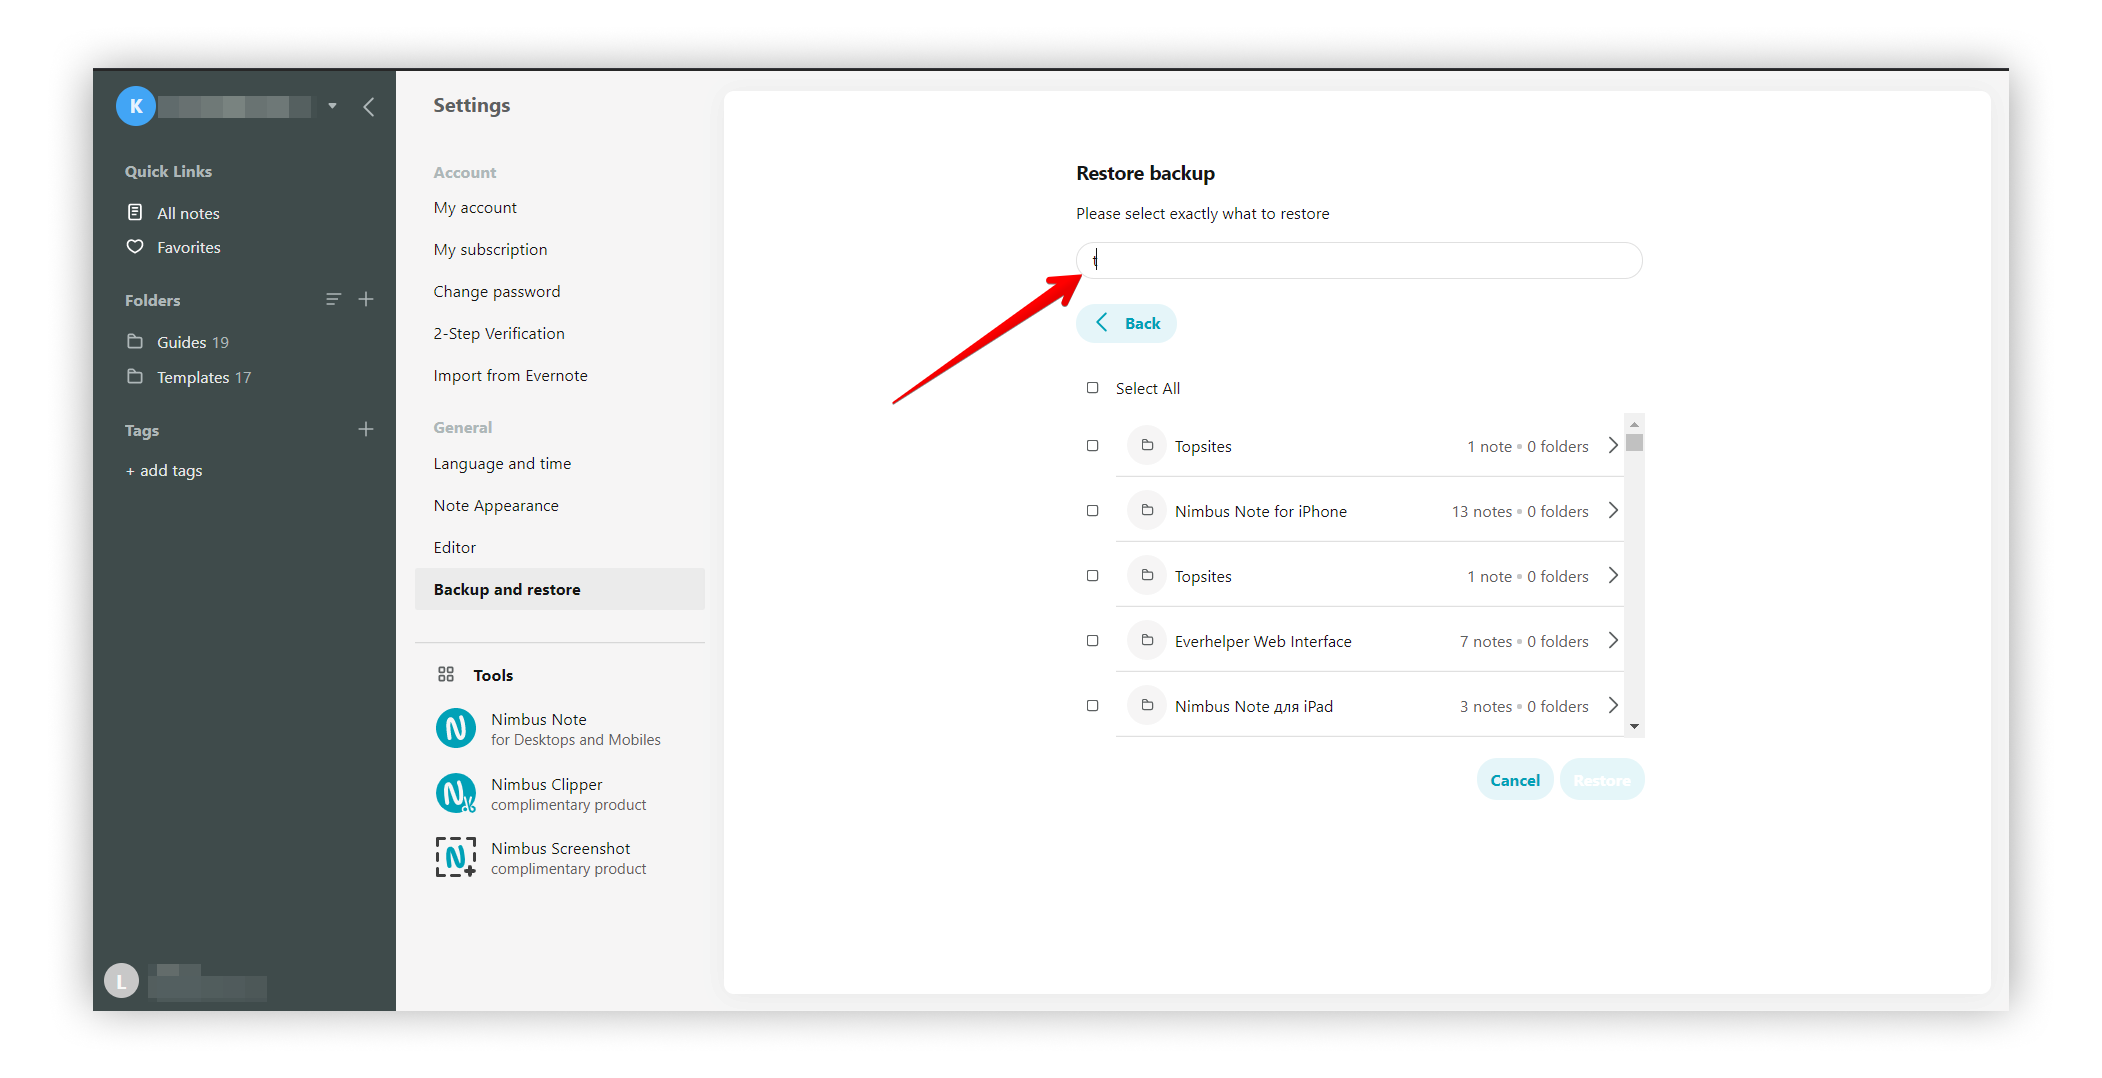Image resolution: width=2102 pixels, height=1078 pixels.
Task: Click the All notes document icon
Action: (135, 212)
